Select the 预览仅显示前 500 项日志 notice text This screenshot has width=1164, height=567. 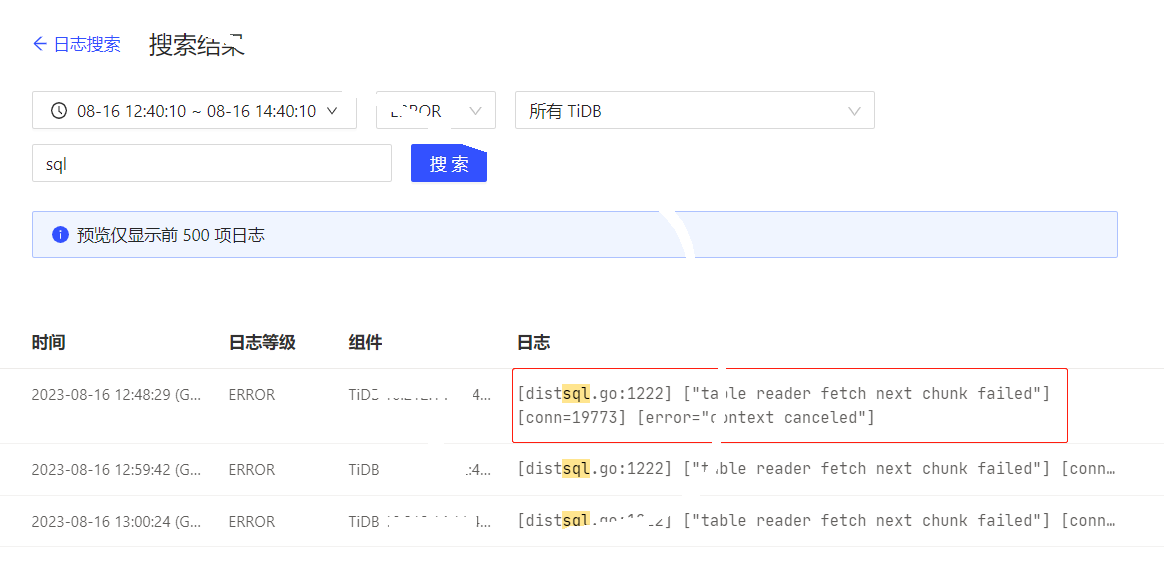coord(171,236)
